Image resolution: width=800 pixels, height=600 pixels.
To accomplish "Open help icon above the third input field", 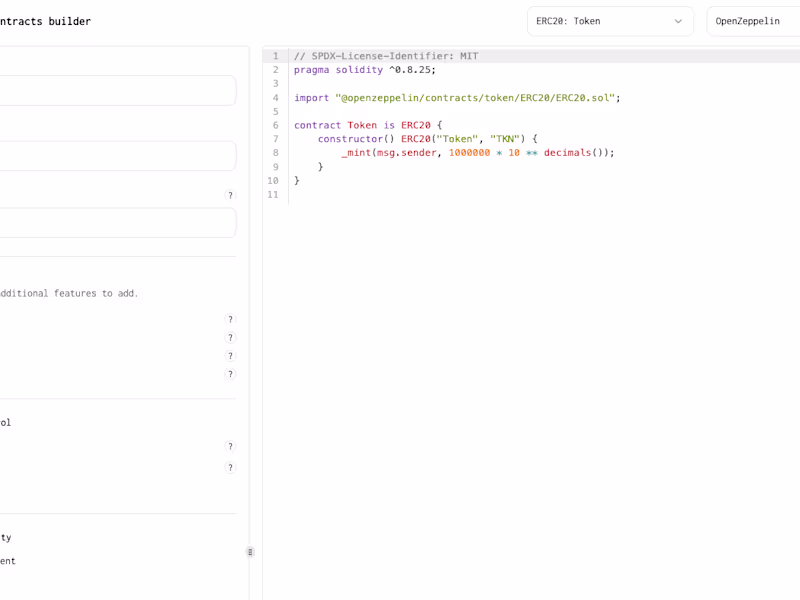I will (230, 195).
